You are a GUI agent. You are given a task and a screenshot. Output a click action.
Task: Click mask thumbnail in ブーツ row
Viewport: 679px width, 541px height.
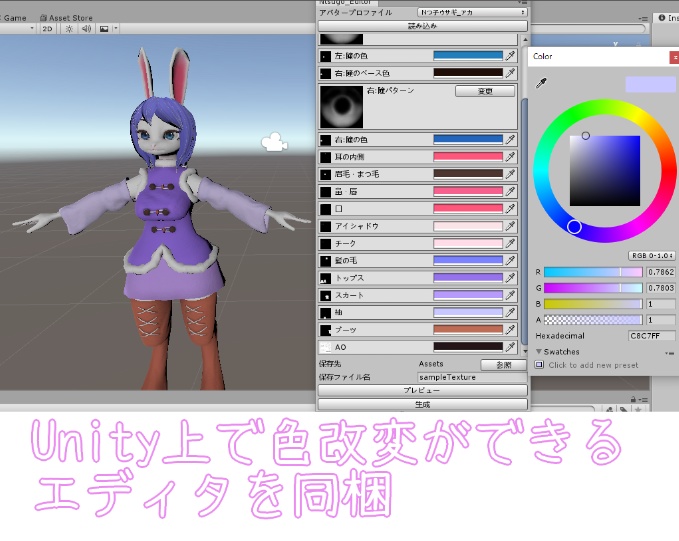pos(325,330)
